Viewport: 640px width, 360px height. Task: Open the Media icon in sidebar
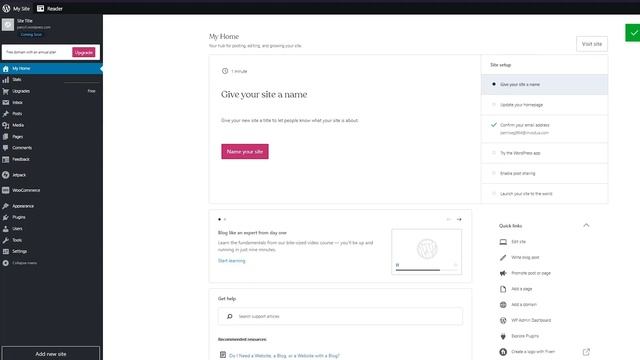(6, 125)
